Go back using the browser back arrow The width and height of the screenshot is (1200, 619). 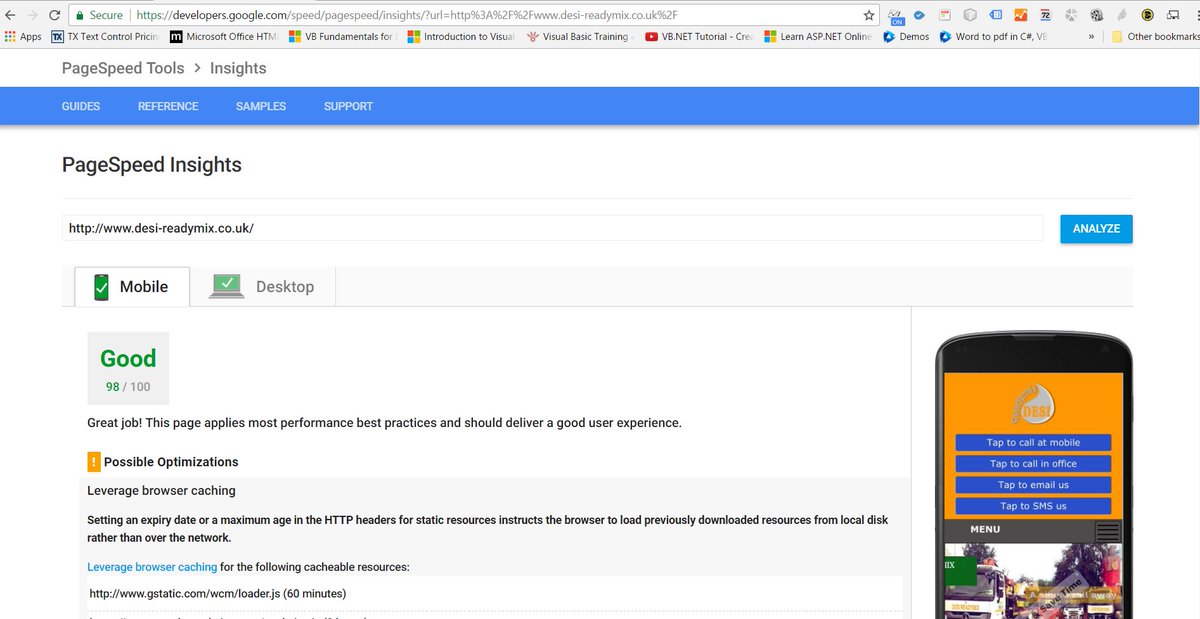11,15
